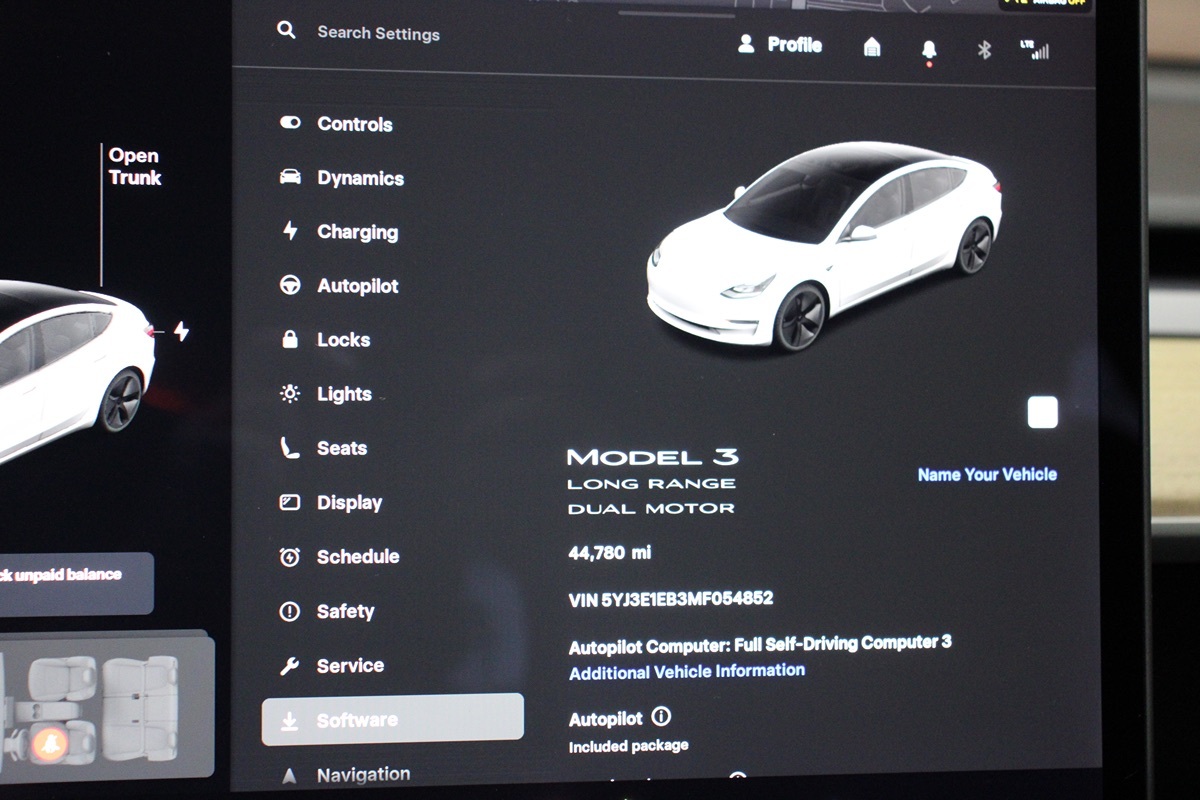Open the Profile menu
This screenshot has width=1200, height=800.
(780, 45)
